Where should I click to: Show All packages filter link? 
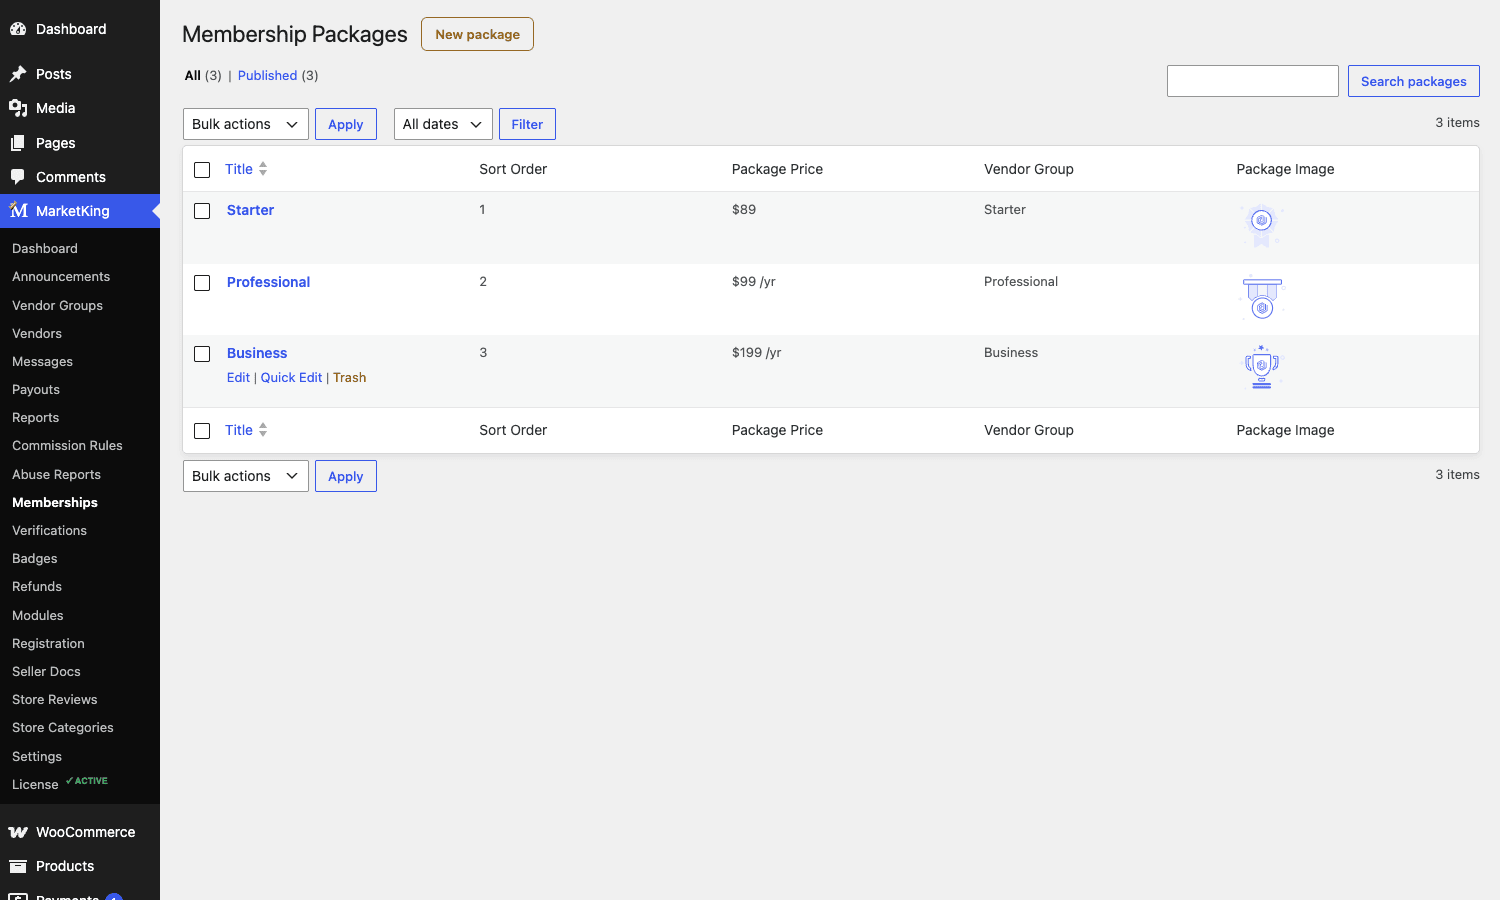[193, 75]
